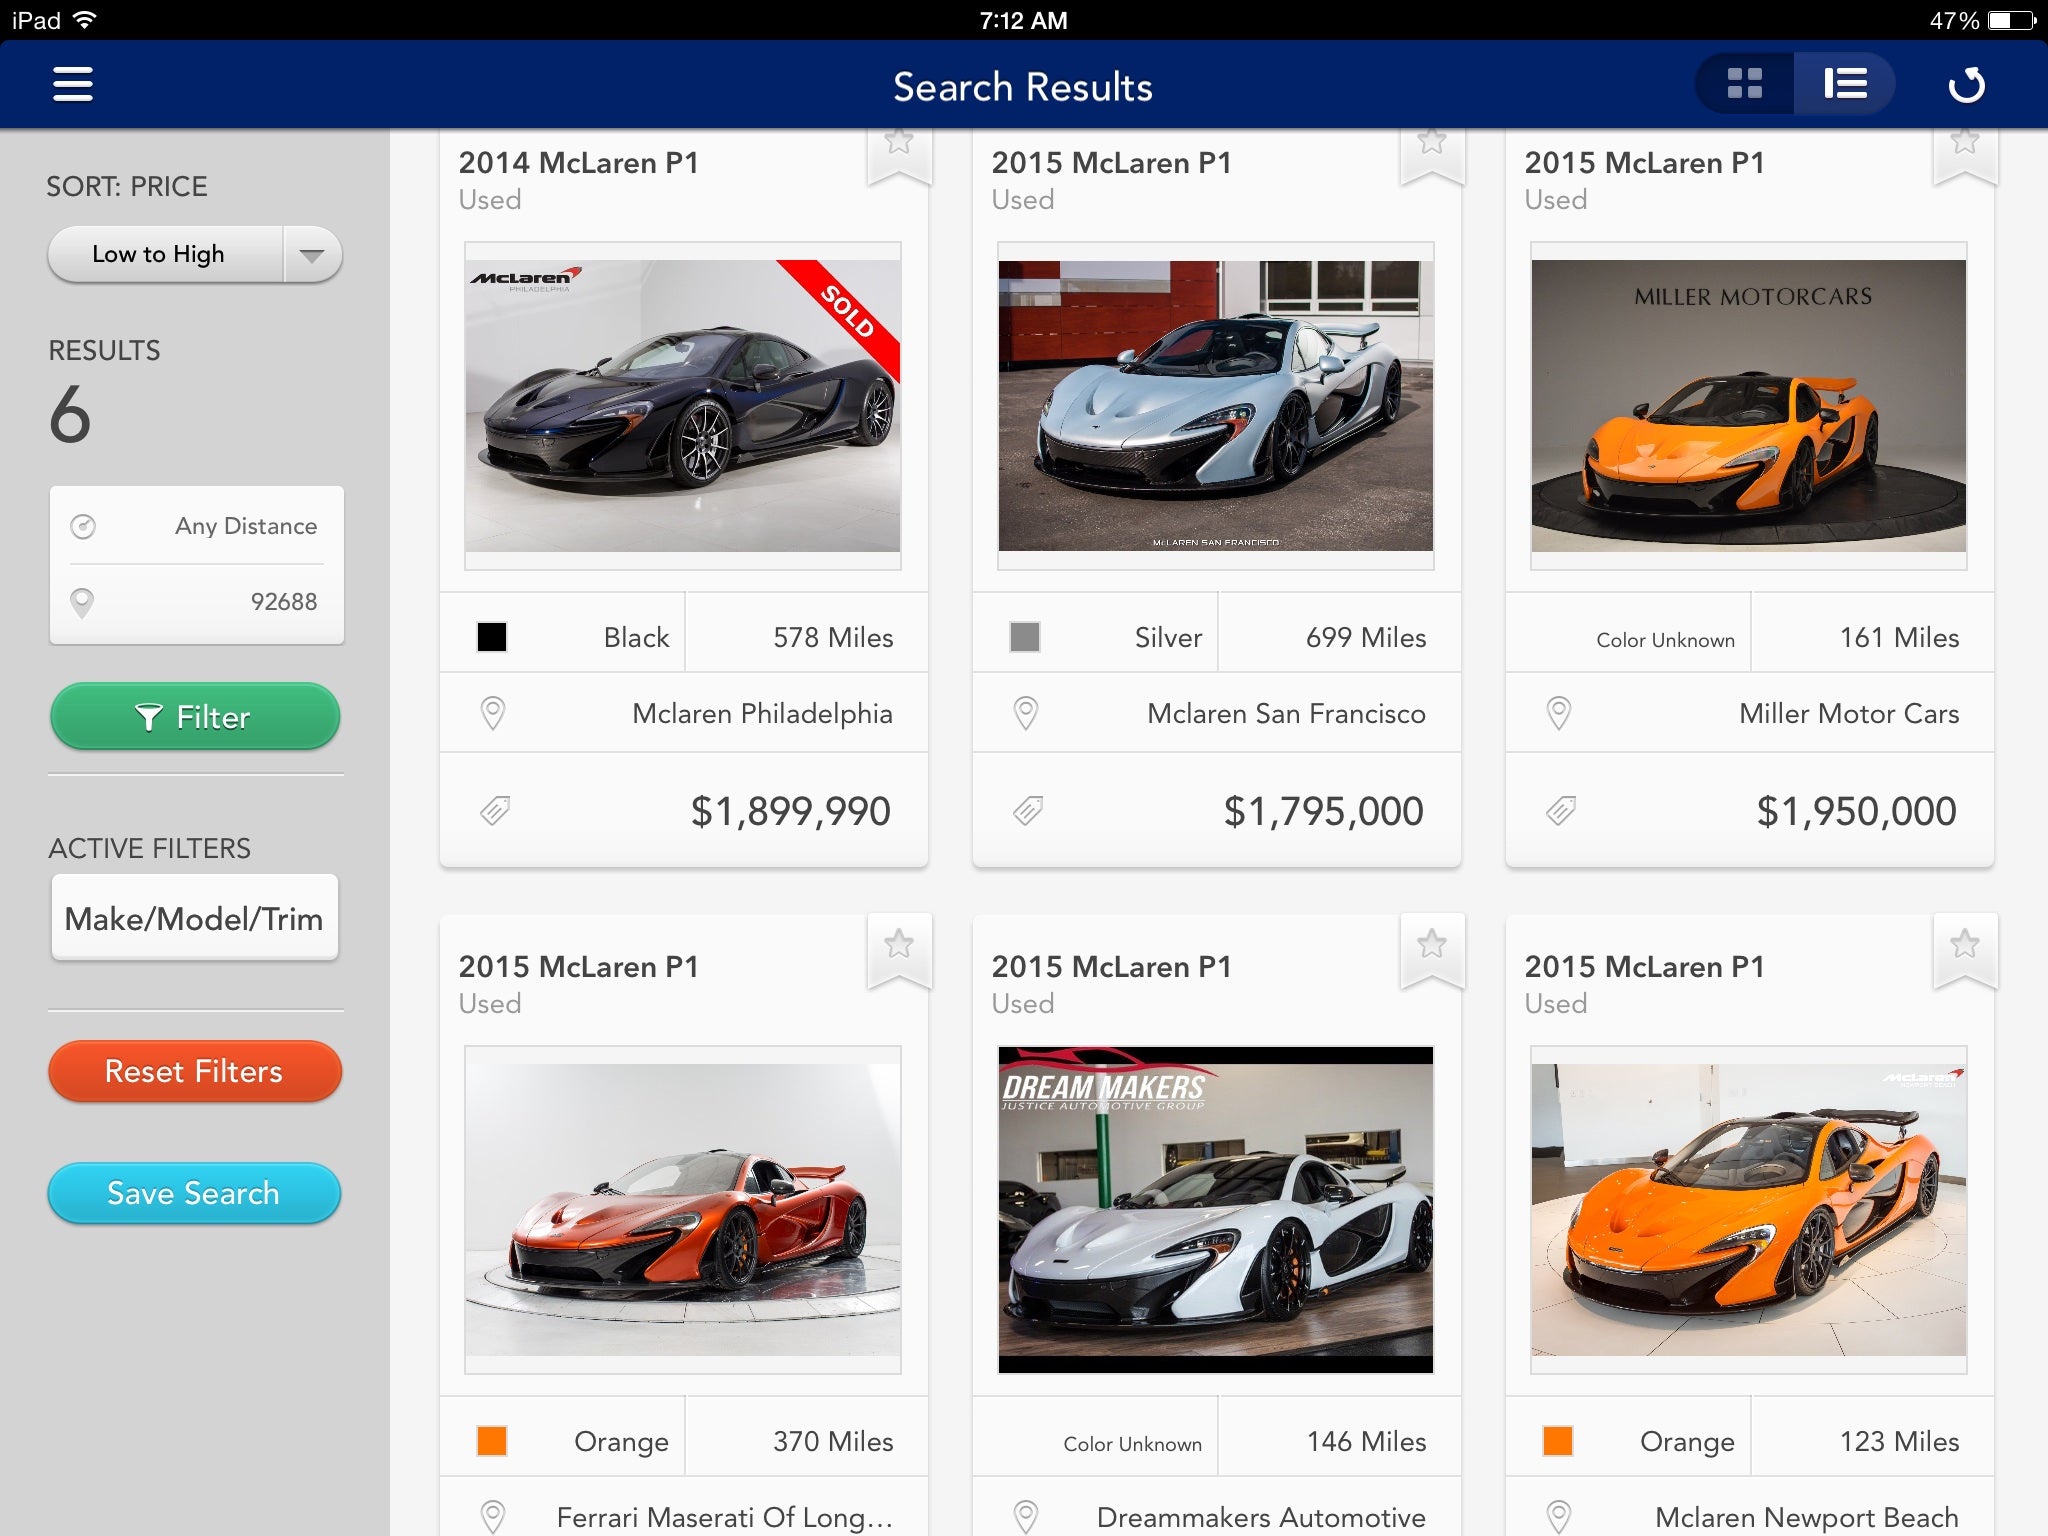Select the $1,899,990 price
This screenshot has width=2048, height=1536.
791,811
